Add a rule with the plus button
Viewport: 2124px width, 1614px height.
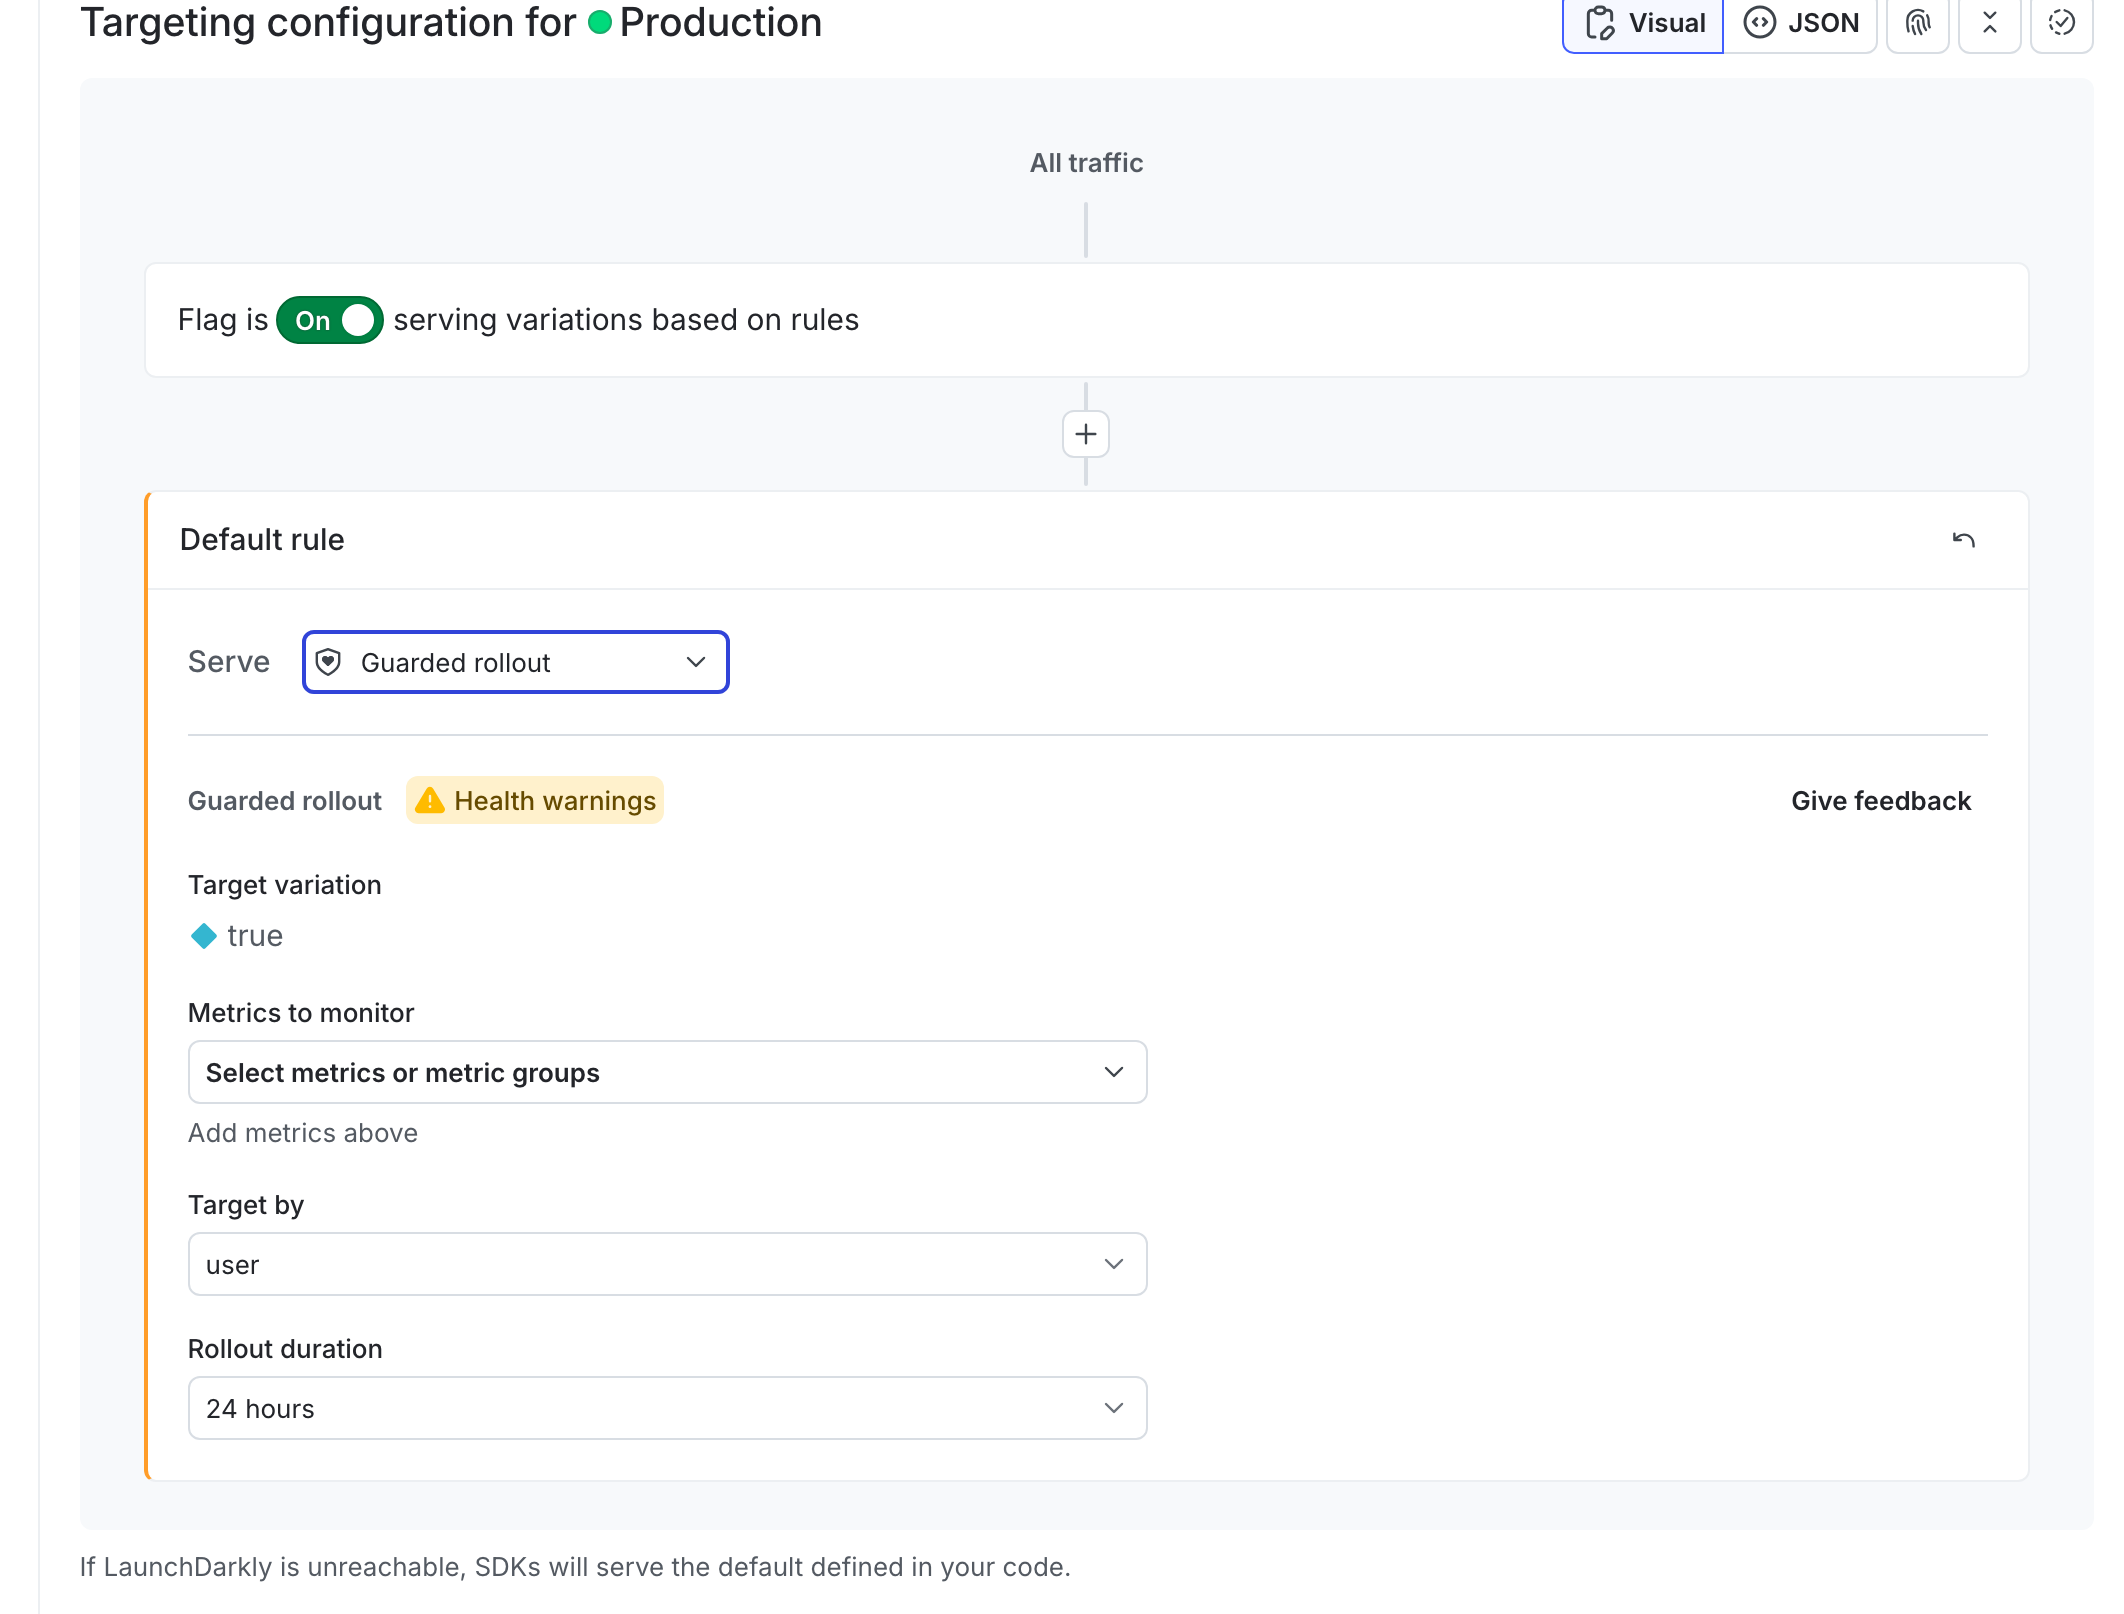coord(1085,434)
